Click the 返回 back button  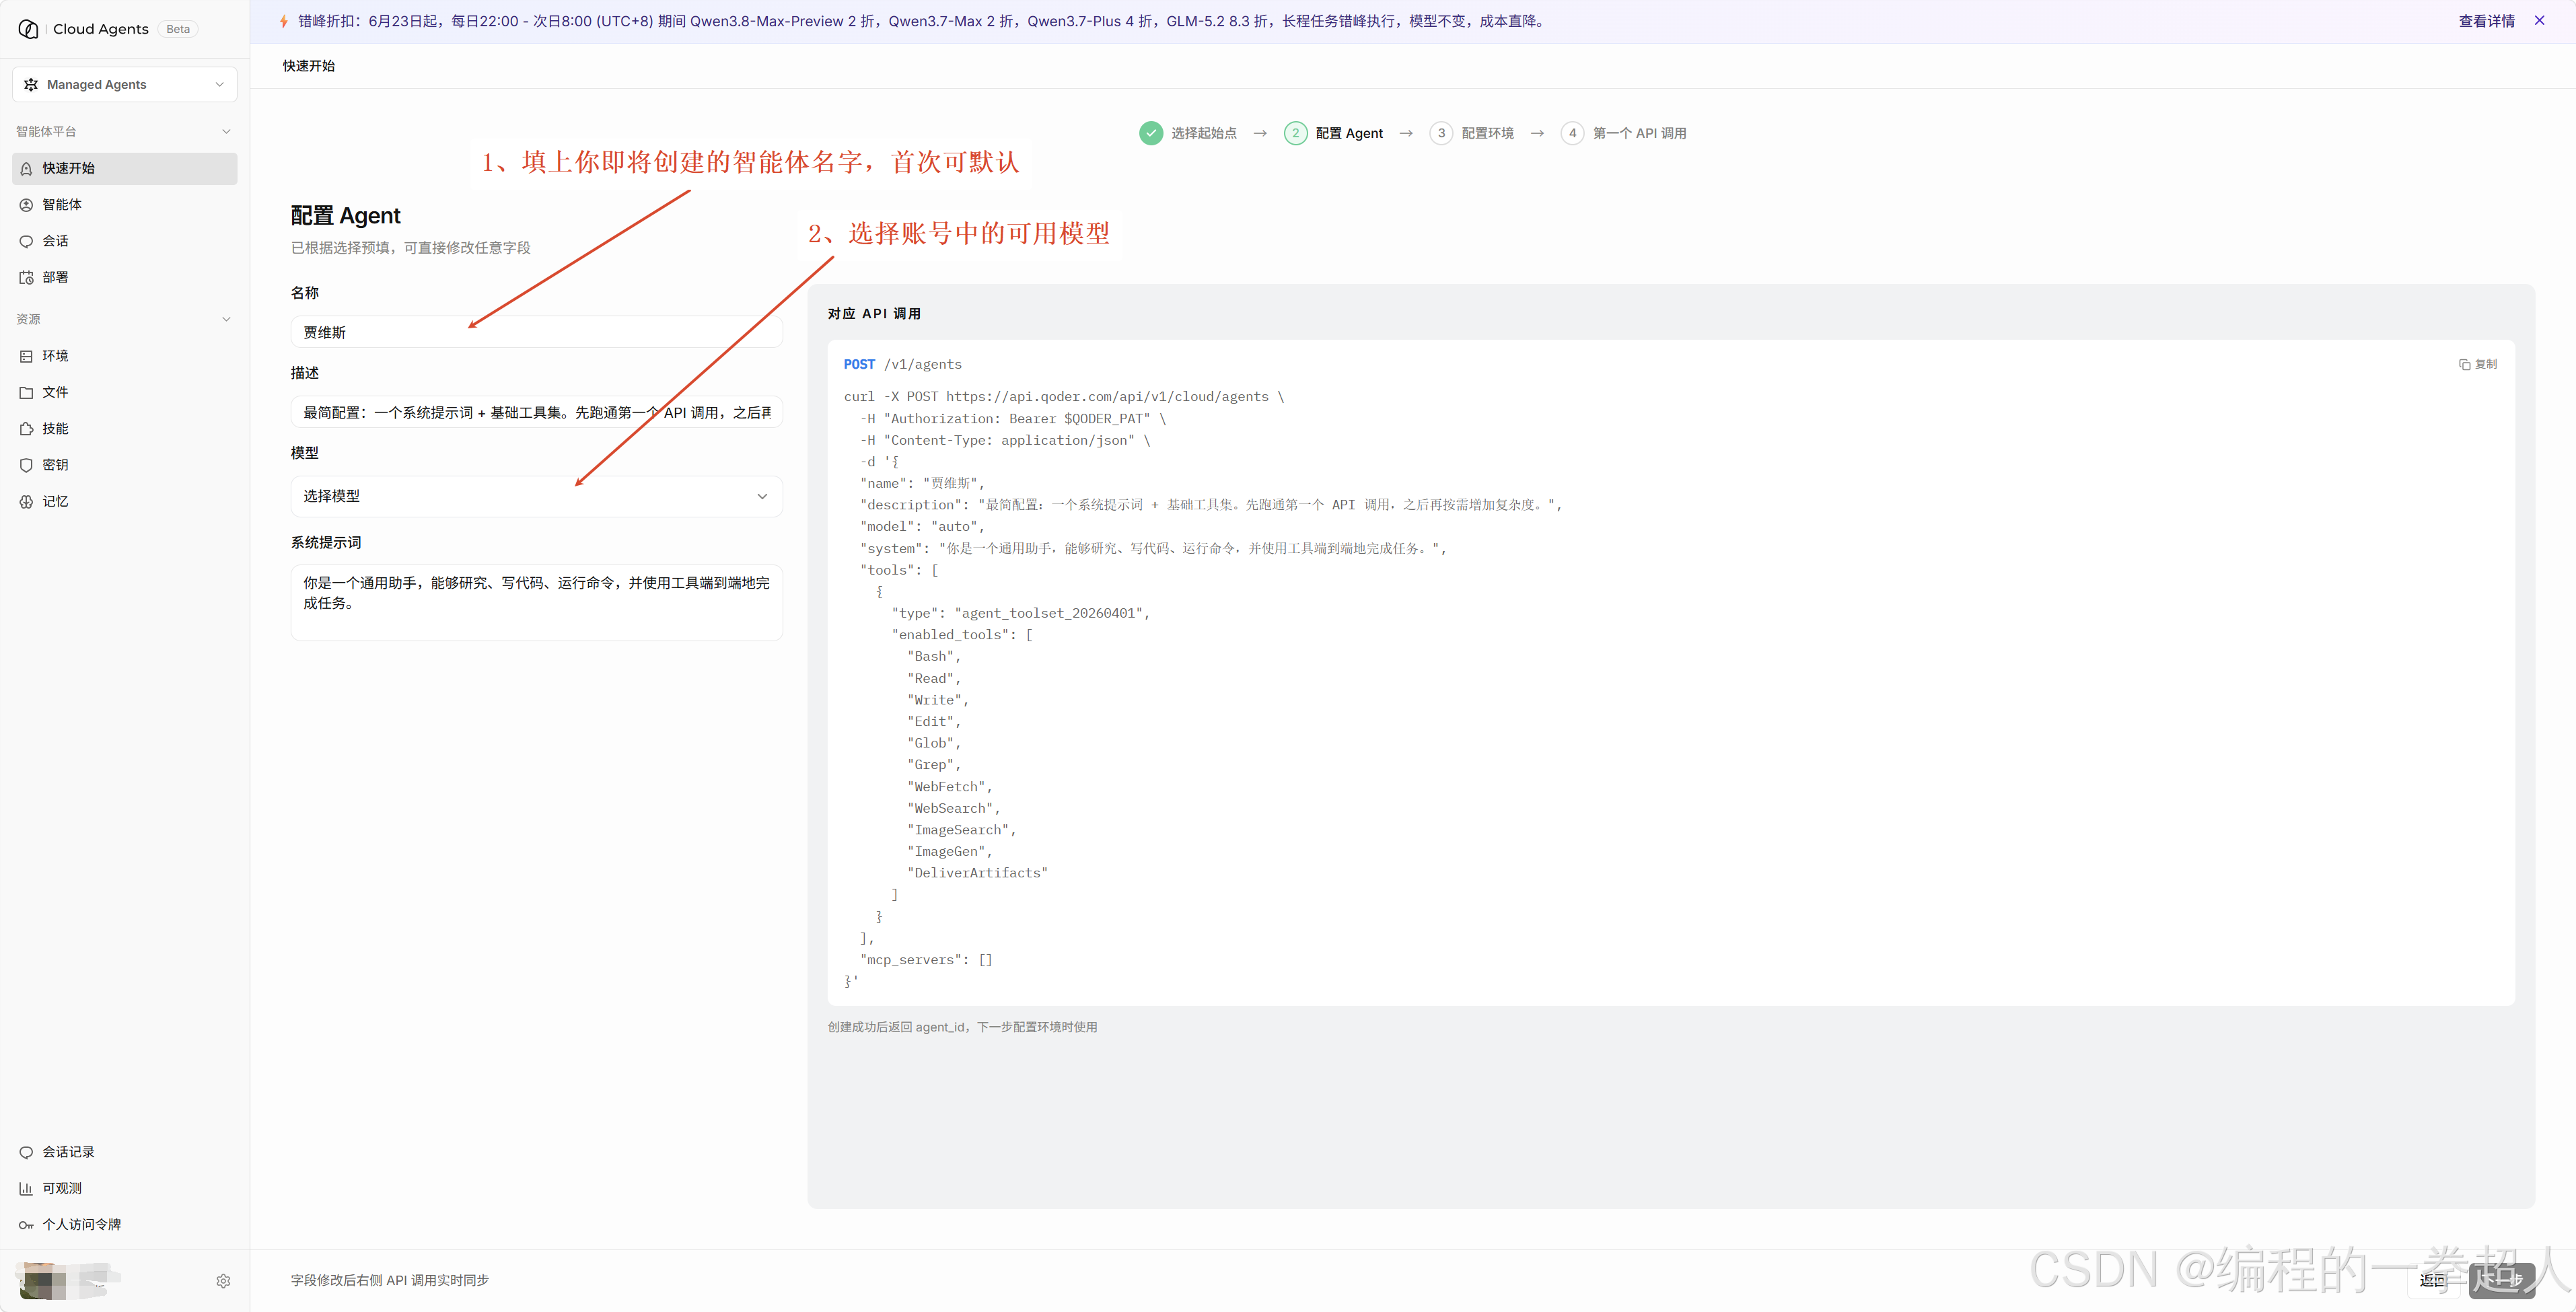2433,1280
